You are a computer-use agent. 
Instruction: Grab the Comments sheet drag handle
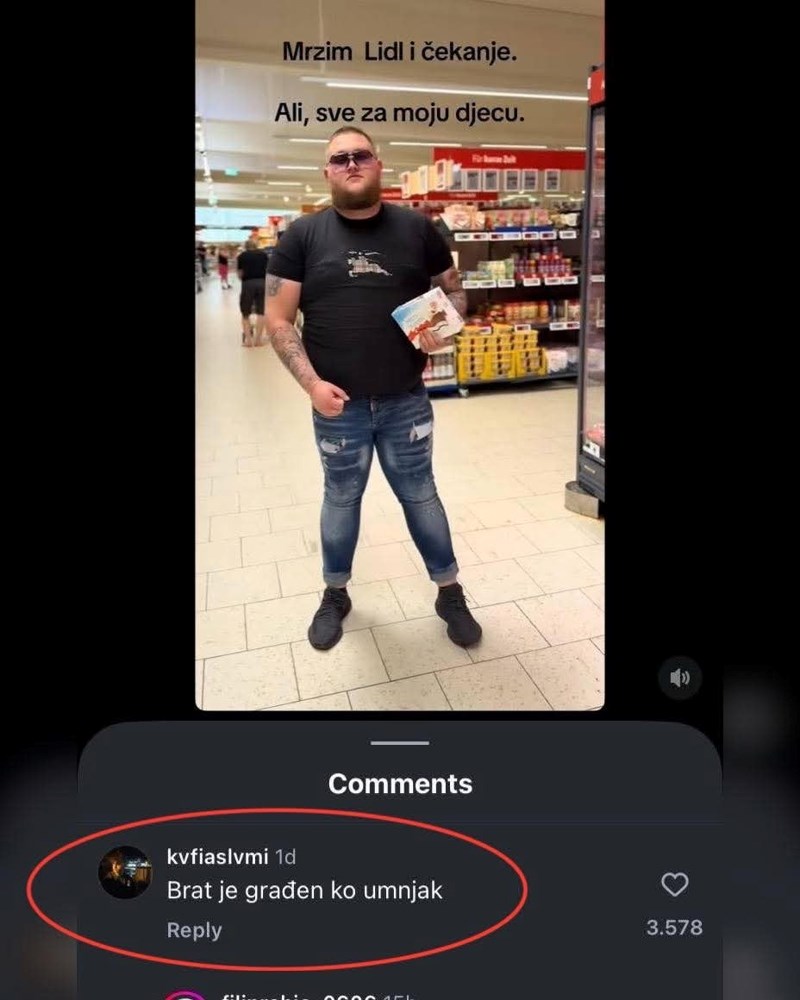point(400,743)
